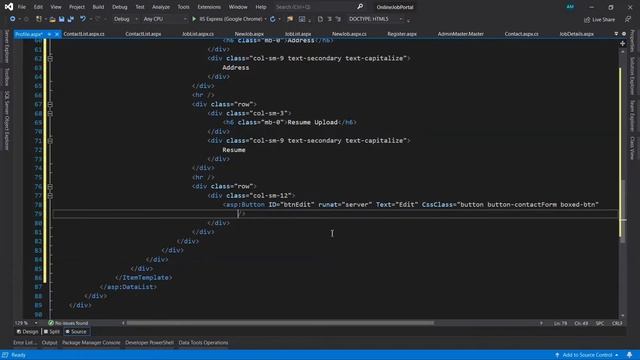The height and width of the screenshot is (360, 640).
Task: Click the No issues found status indicator
Action: click(68, 323)
